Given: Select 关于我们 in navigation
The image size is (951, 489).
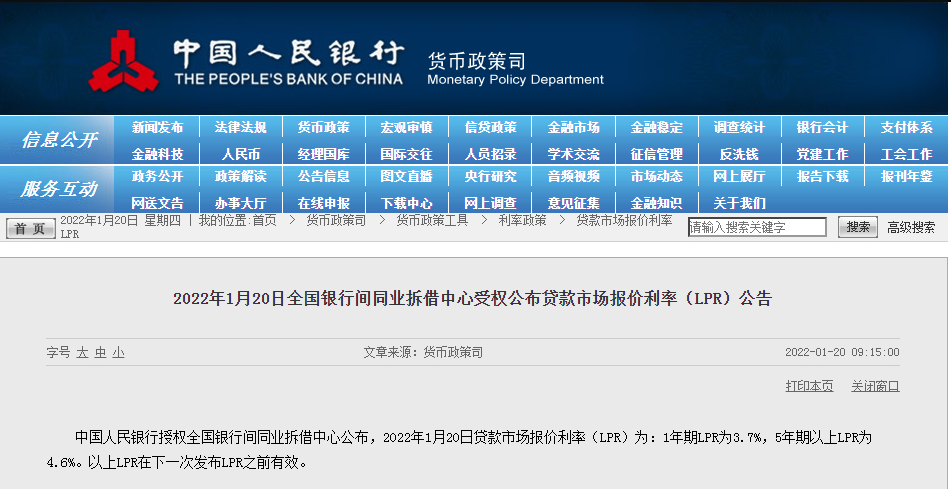Looking at the screenshot, I should (x=739, y=203).
